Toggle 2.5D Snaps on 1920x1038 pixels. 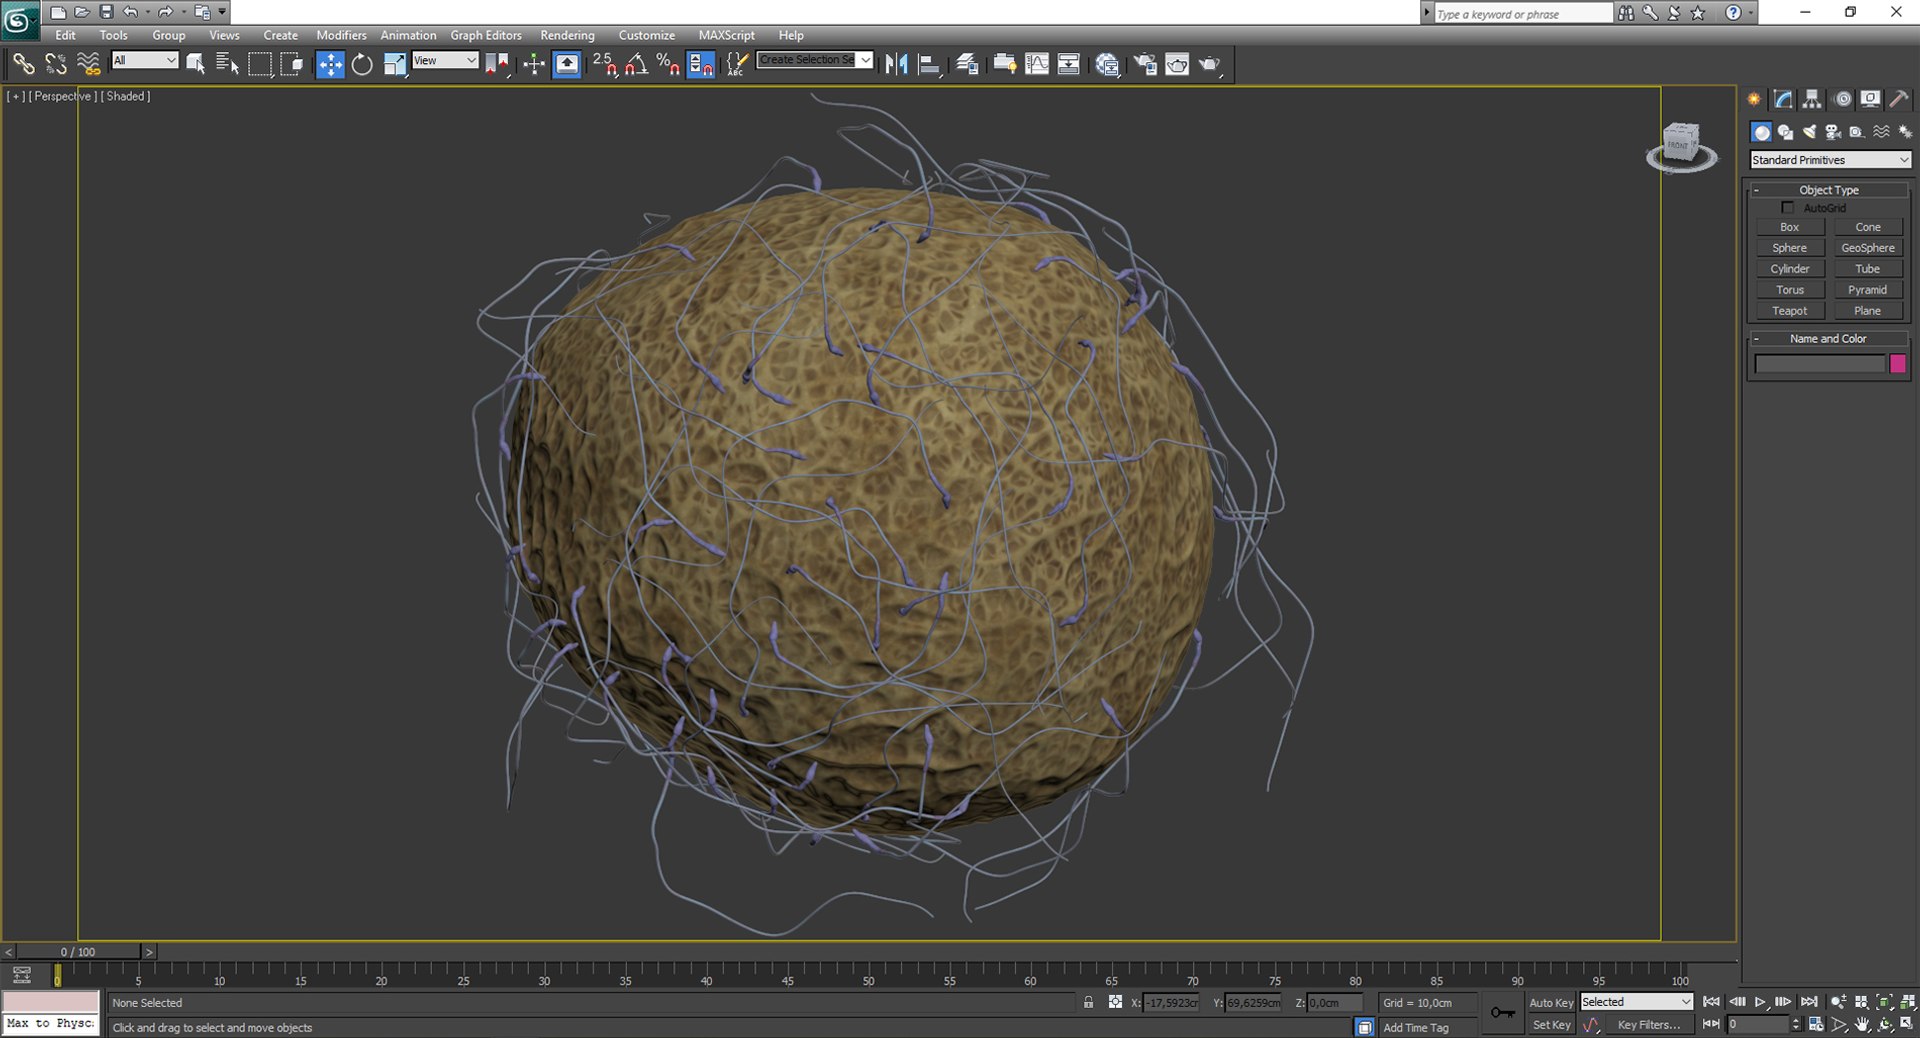pyautogui.click(x=604, y=65)
